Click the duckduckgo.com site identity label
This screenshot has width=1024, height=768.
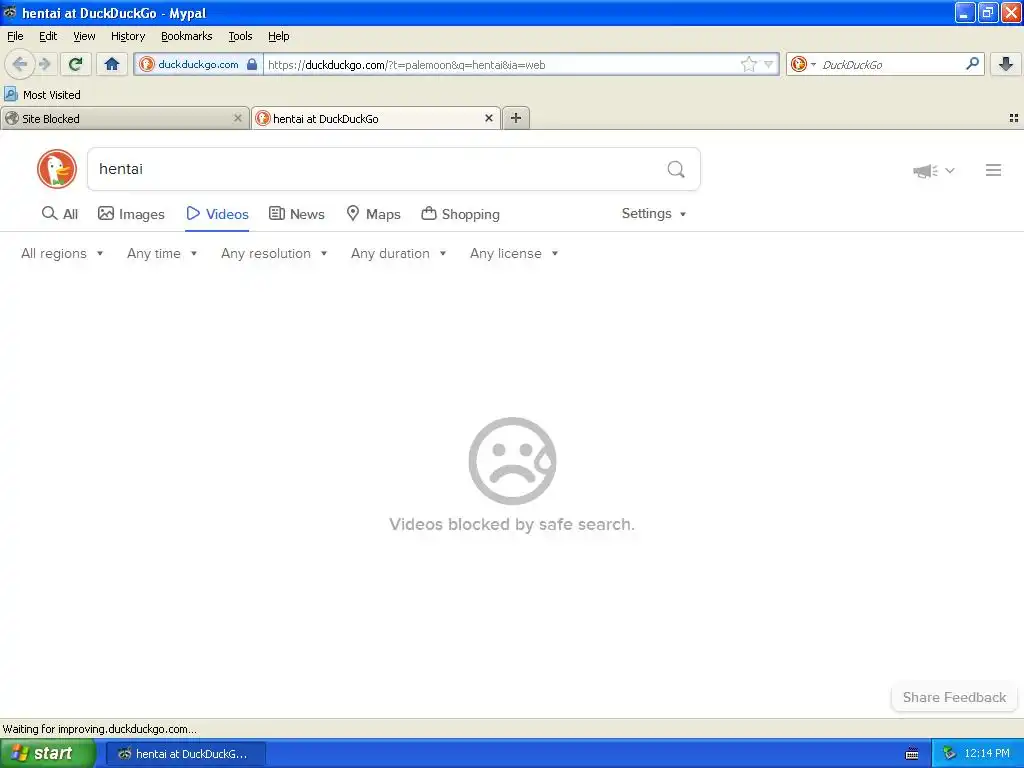click(x=199, y=64)
